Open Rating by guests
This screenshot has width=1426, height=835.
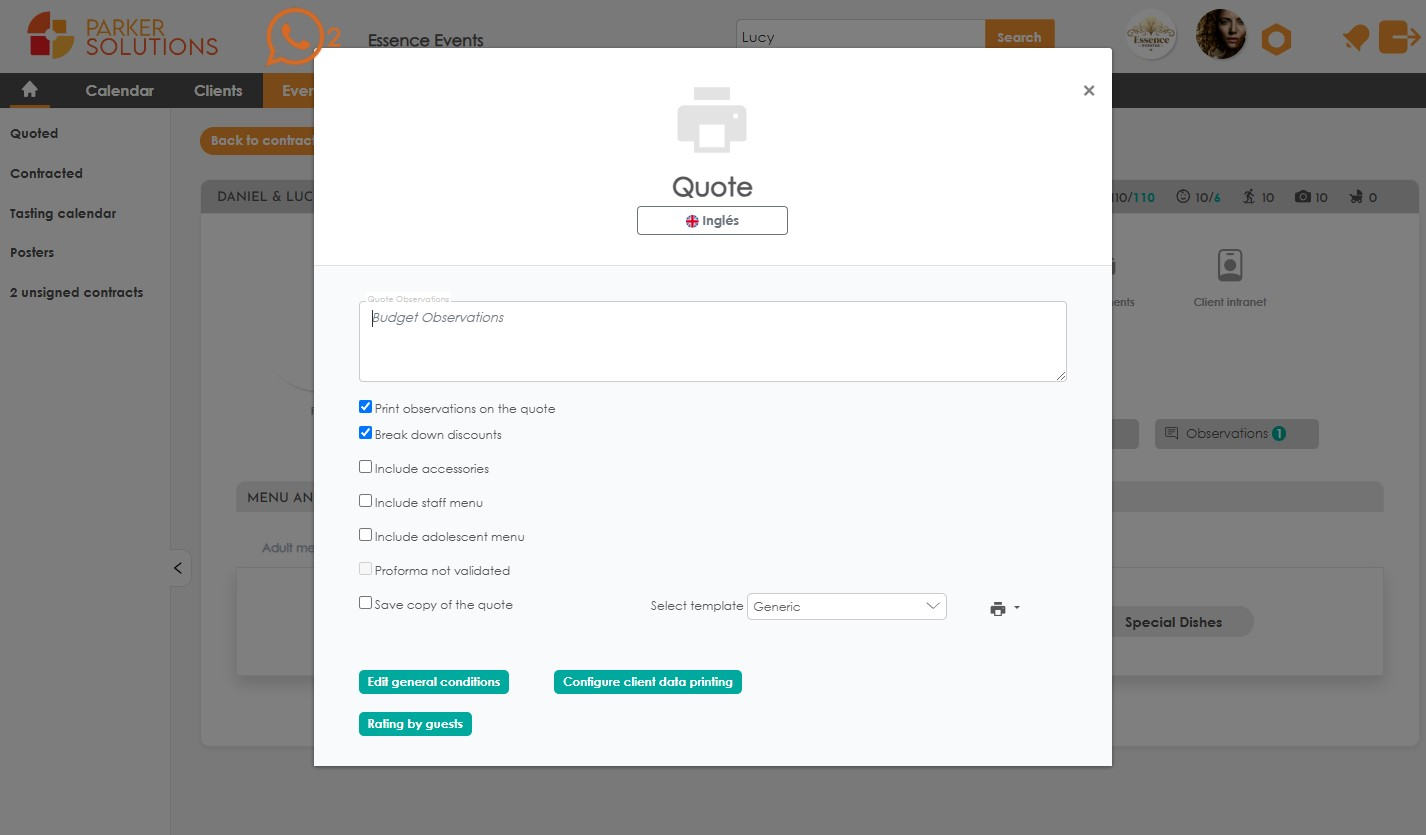pos(415,723)
